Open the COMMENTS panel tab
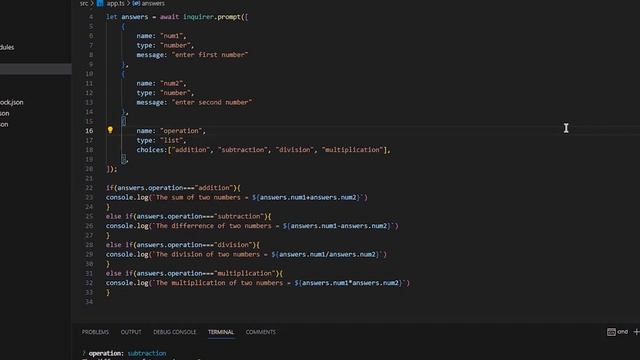The width and height of the screenshot is (640, 360). point(260,332)
